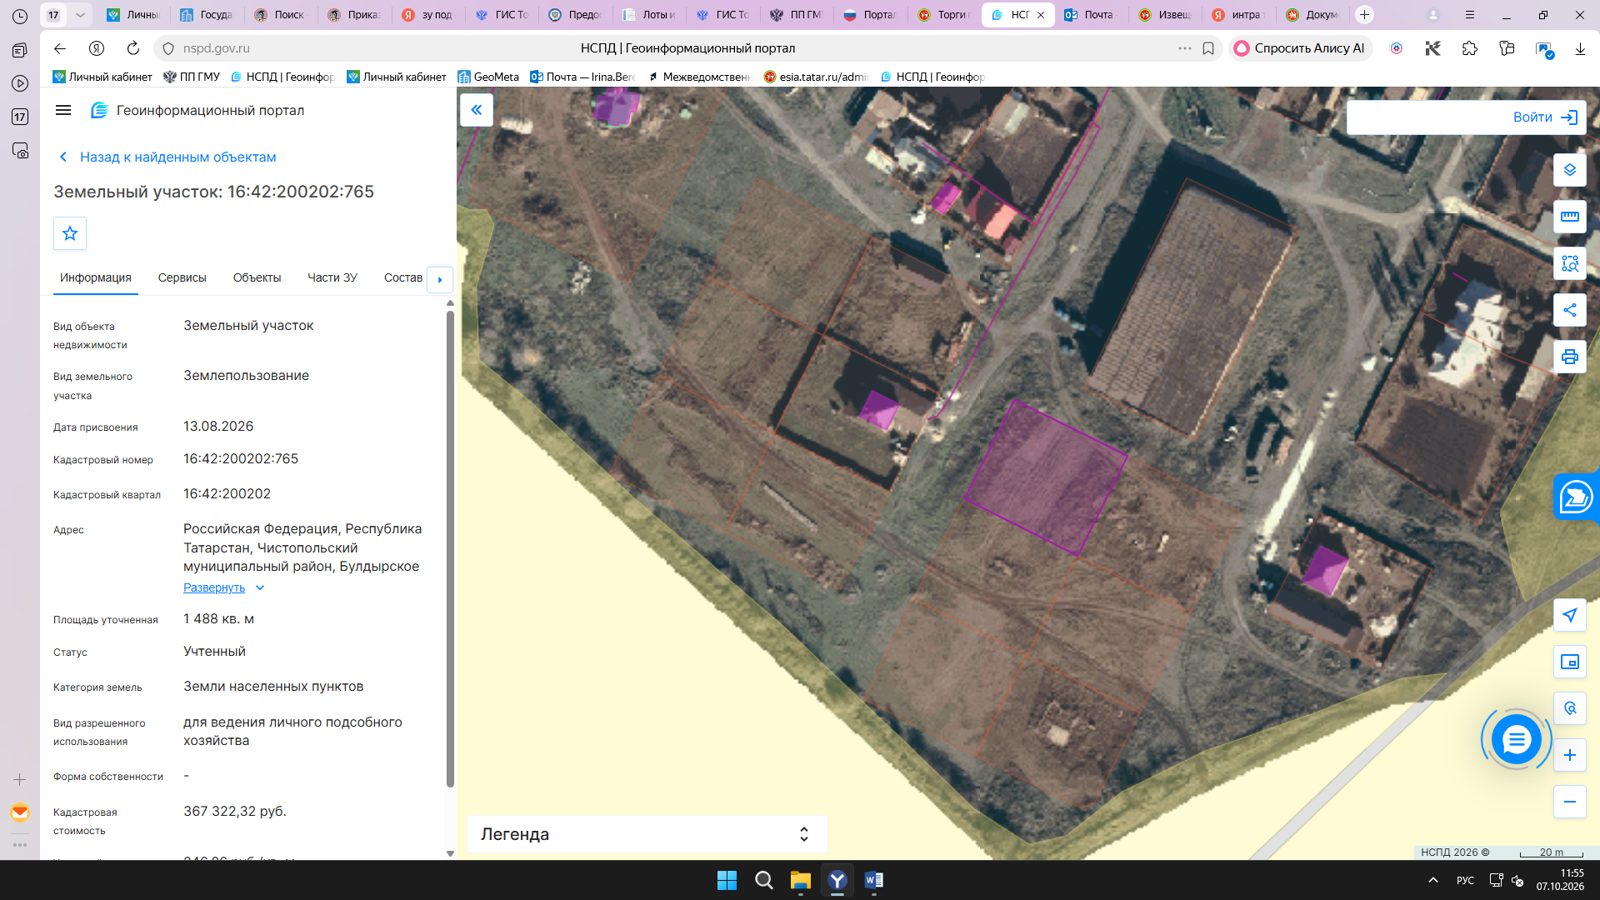1600x900 pixels.
Task: Open the ПП ГМУ bookmark
Action: [191, 77]
